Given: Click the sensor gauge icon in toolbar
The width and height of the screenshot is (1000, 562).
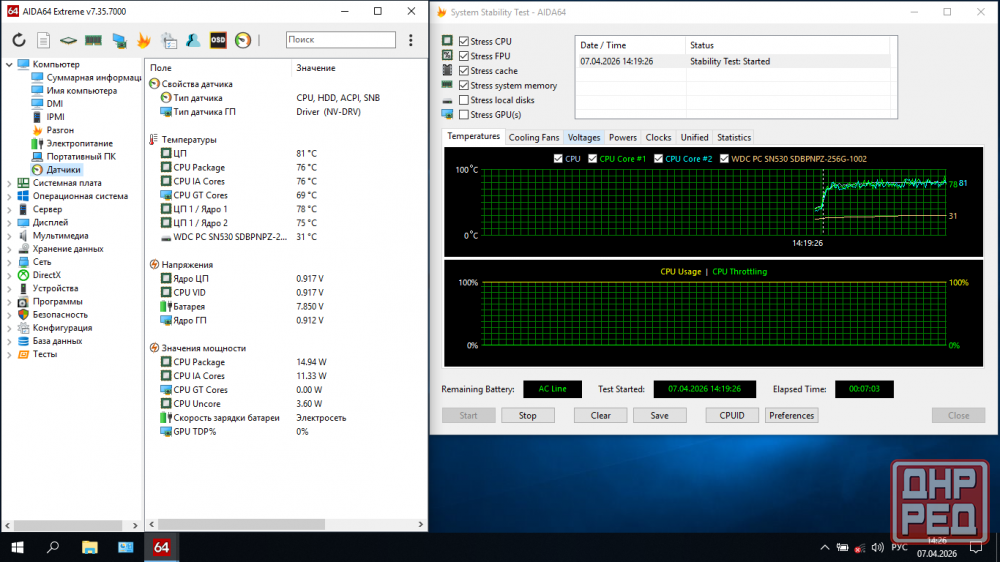Looking at the screenshot, I should pyautogui.click(x=242, y=41).
